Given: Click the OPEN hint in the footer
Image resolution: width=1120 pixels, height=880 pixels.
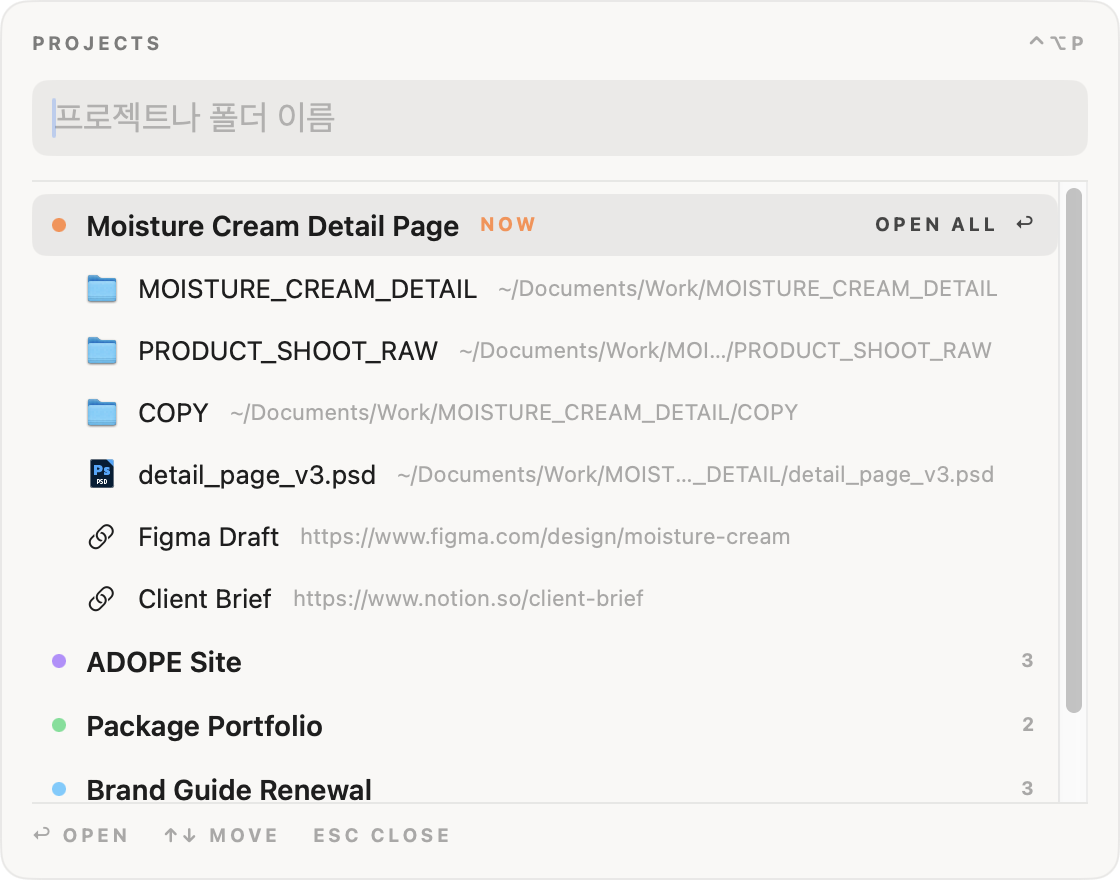Looking at the screenshot, I should [x=81, y=835].
